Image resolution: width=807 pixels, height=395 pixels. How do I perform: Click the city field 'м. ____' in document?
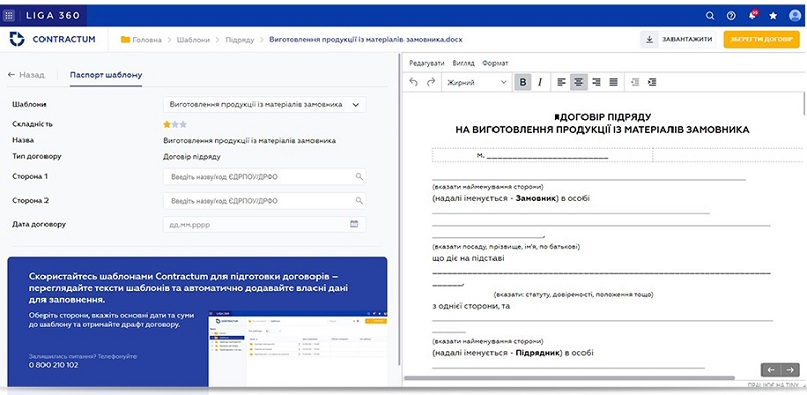542,155
